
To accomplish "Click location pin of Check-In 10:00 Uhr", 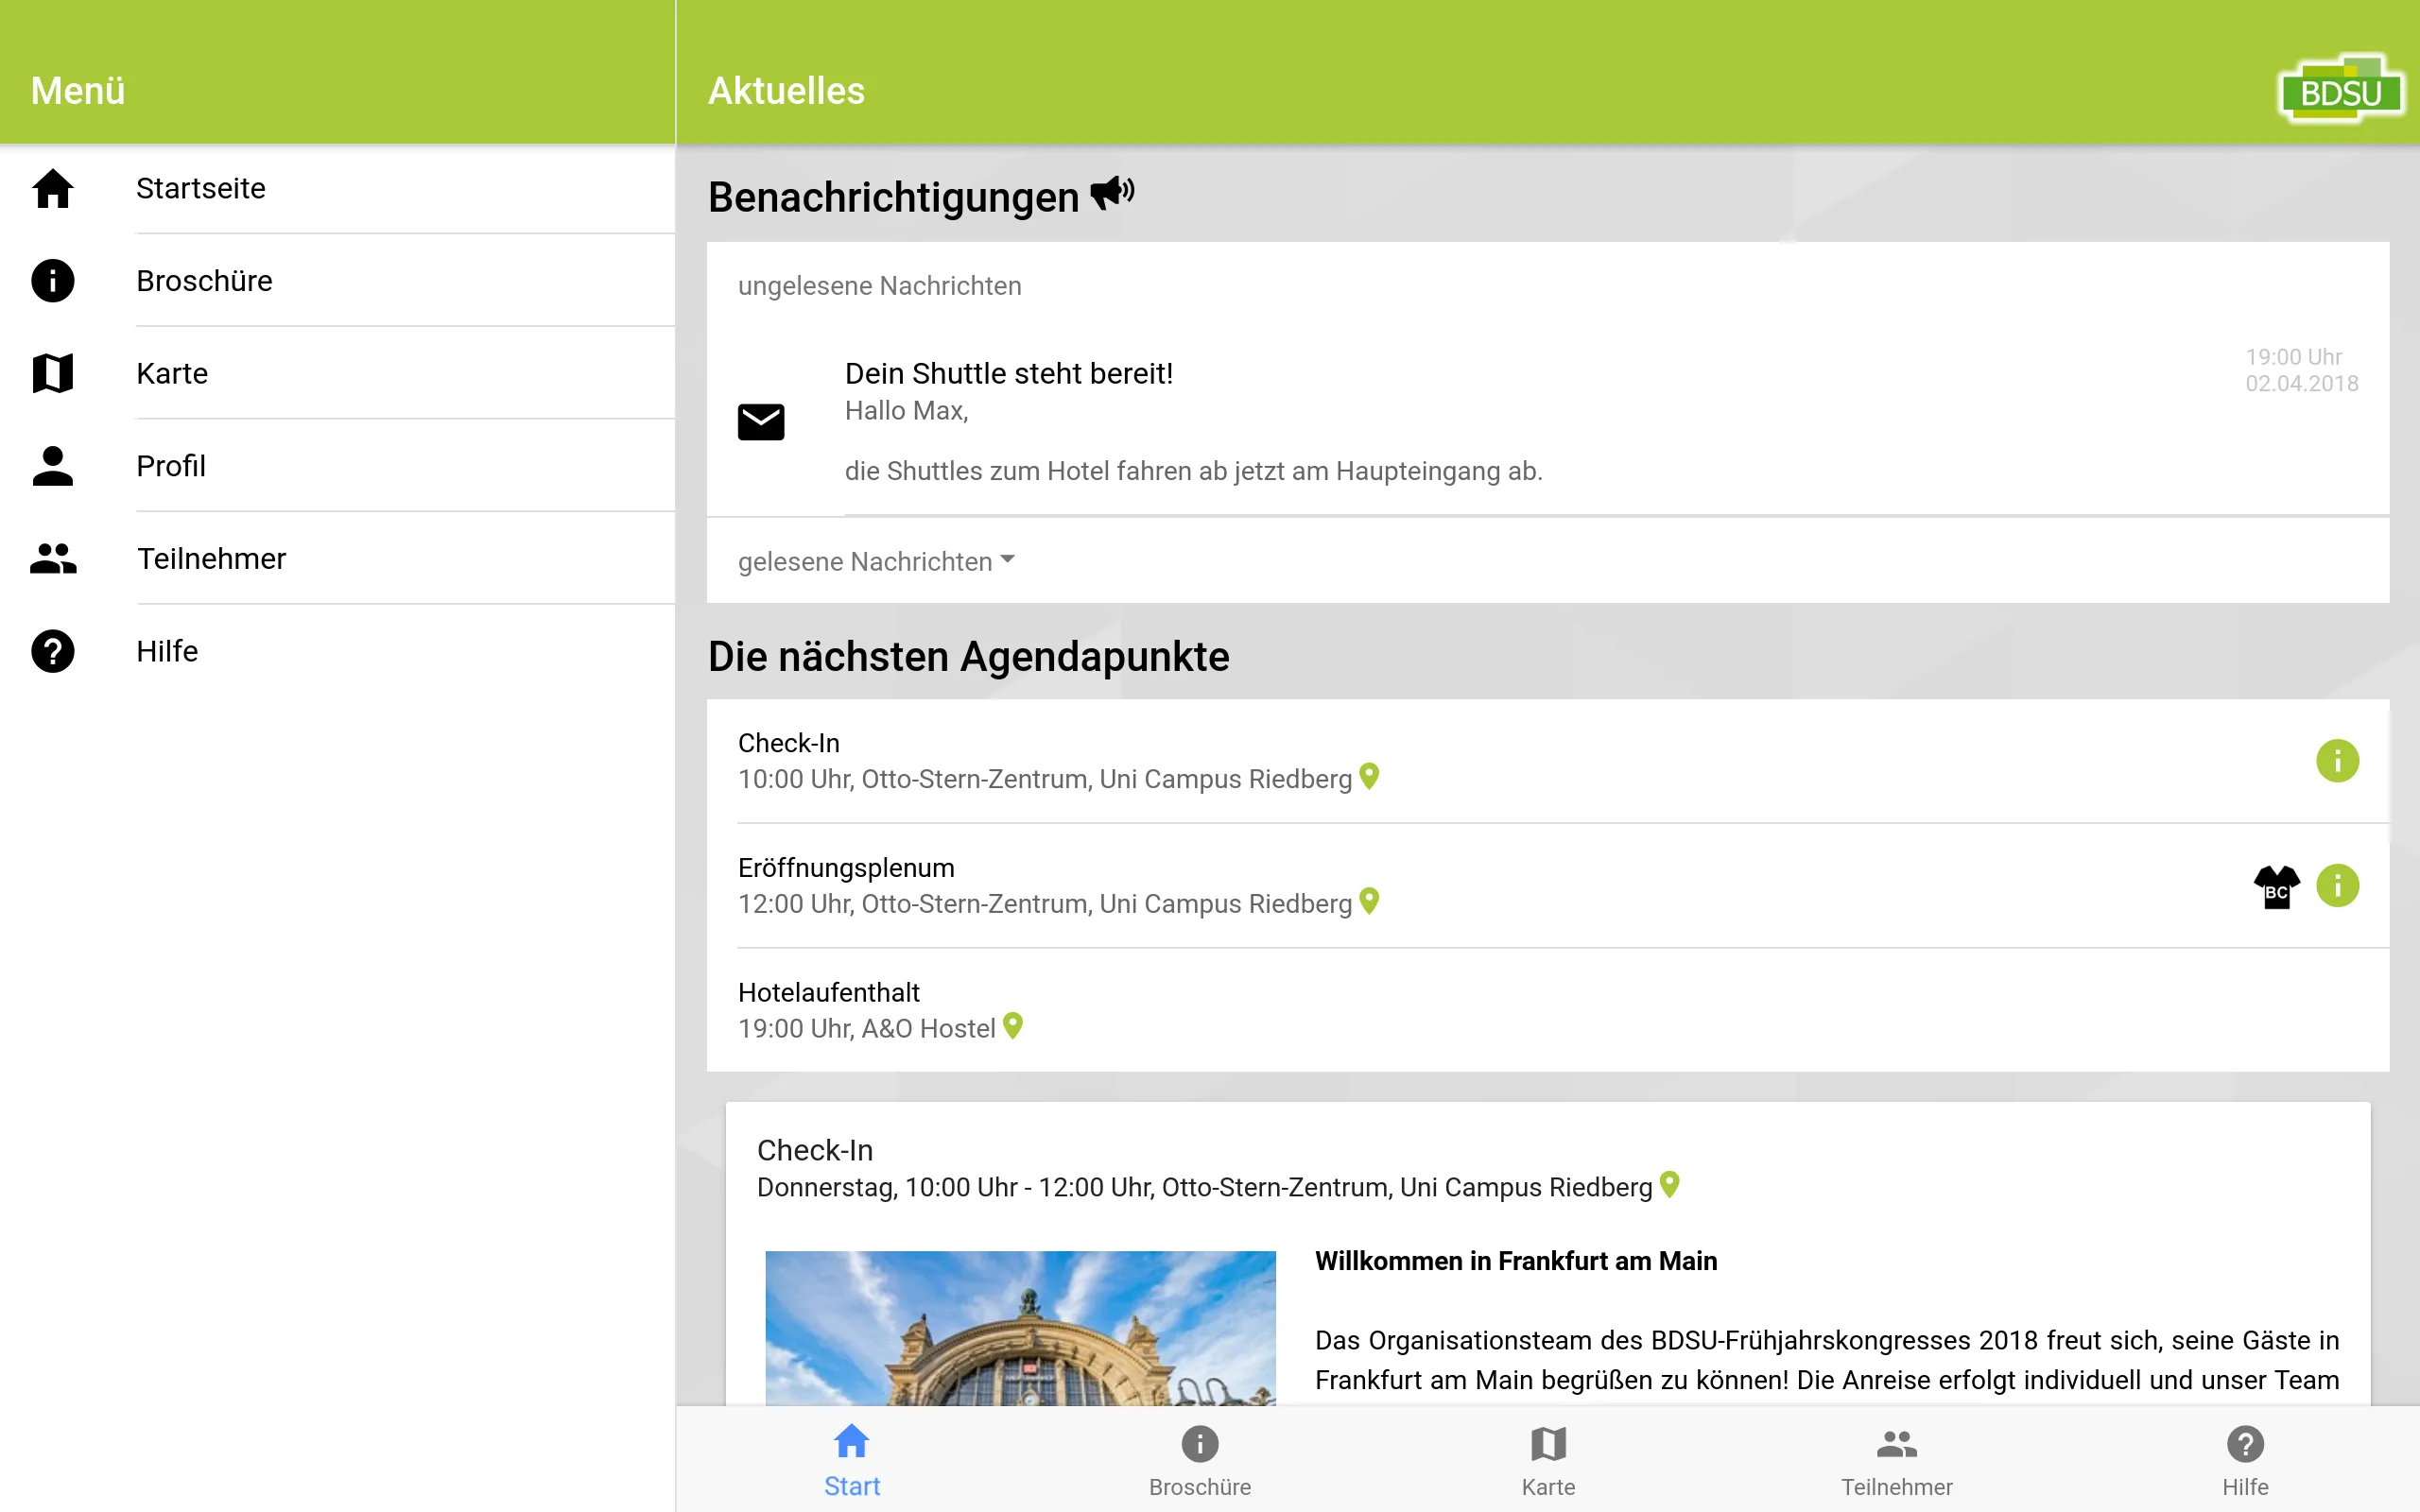I will pyautogui.click(x=1370, y=777).
